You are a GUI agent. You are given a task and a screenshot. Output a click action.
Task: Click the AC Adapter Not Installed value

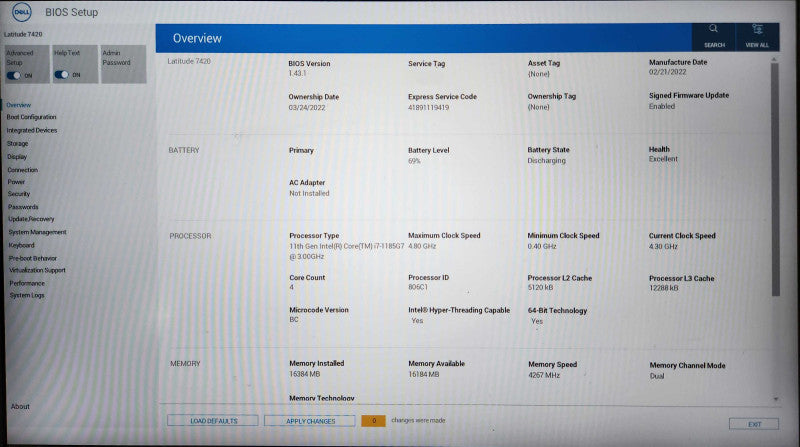309,193
